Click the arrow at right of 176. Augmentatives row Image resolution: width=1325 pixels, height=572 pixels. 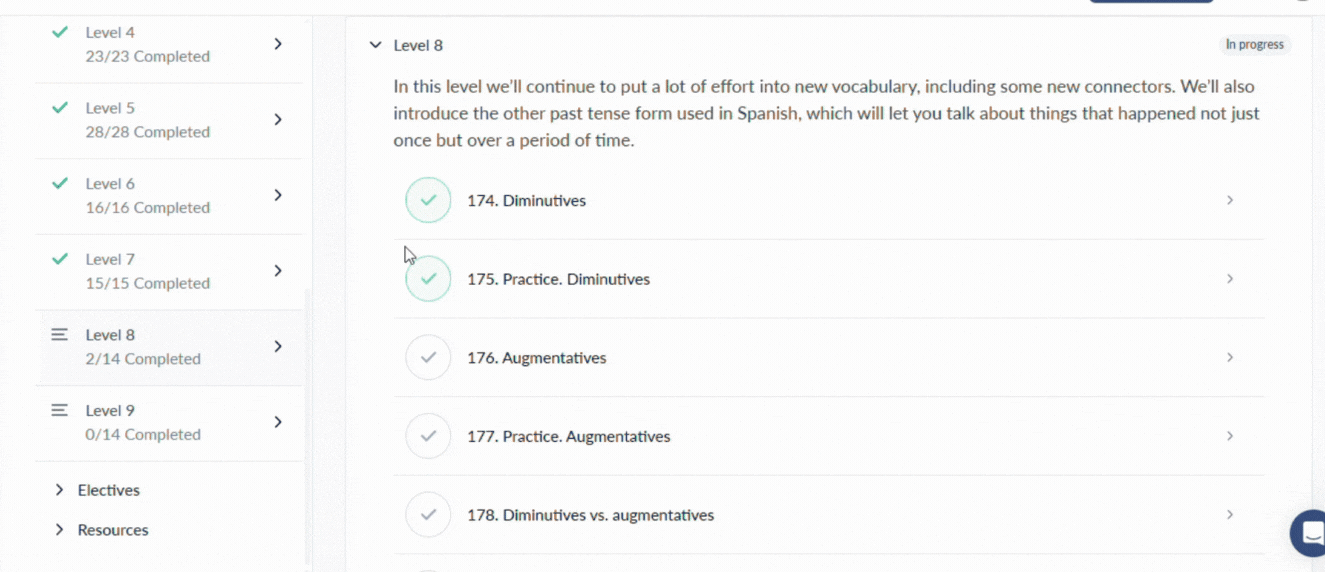click(x=1230, y=357)
